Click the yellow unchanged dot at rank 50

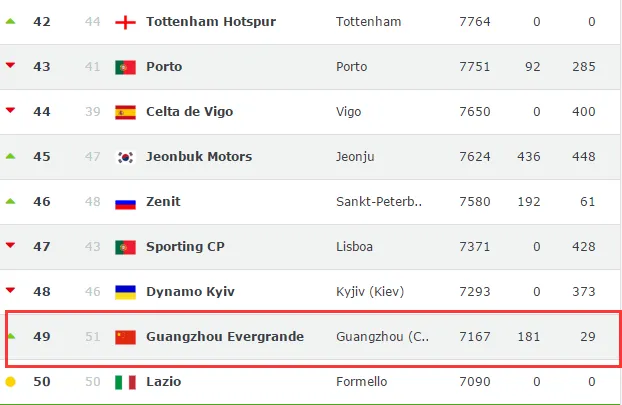tap(11, 382)
